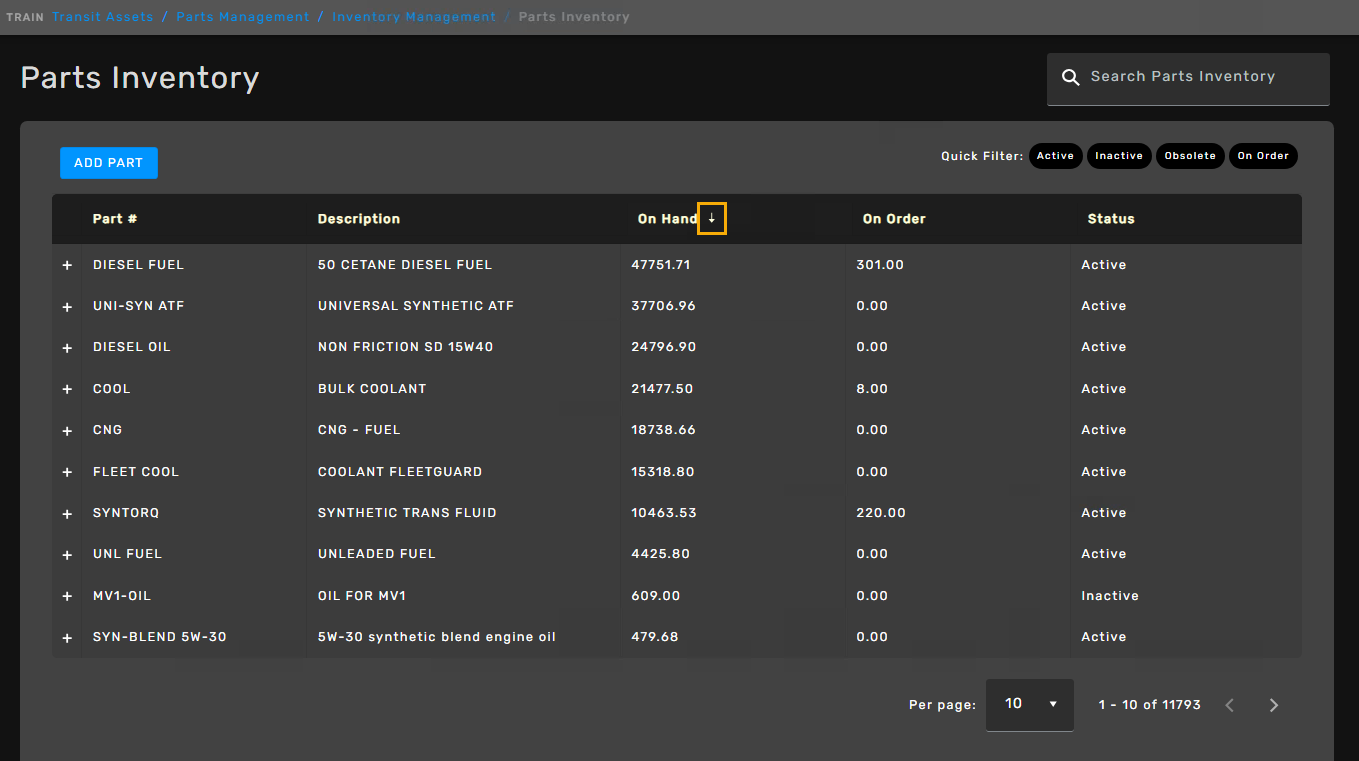Go to previous page of results

pos(1229,705)
